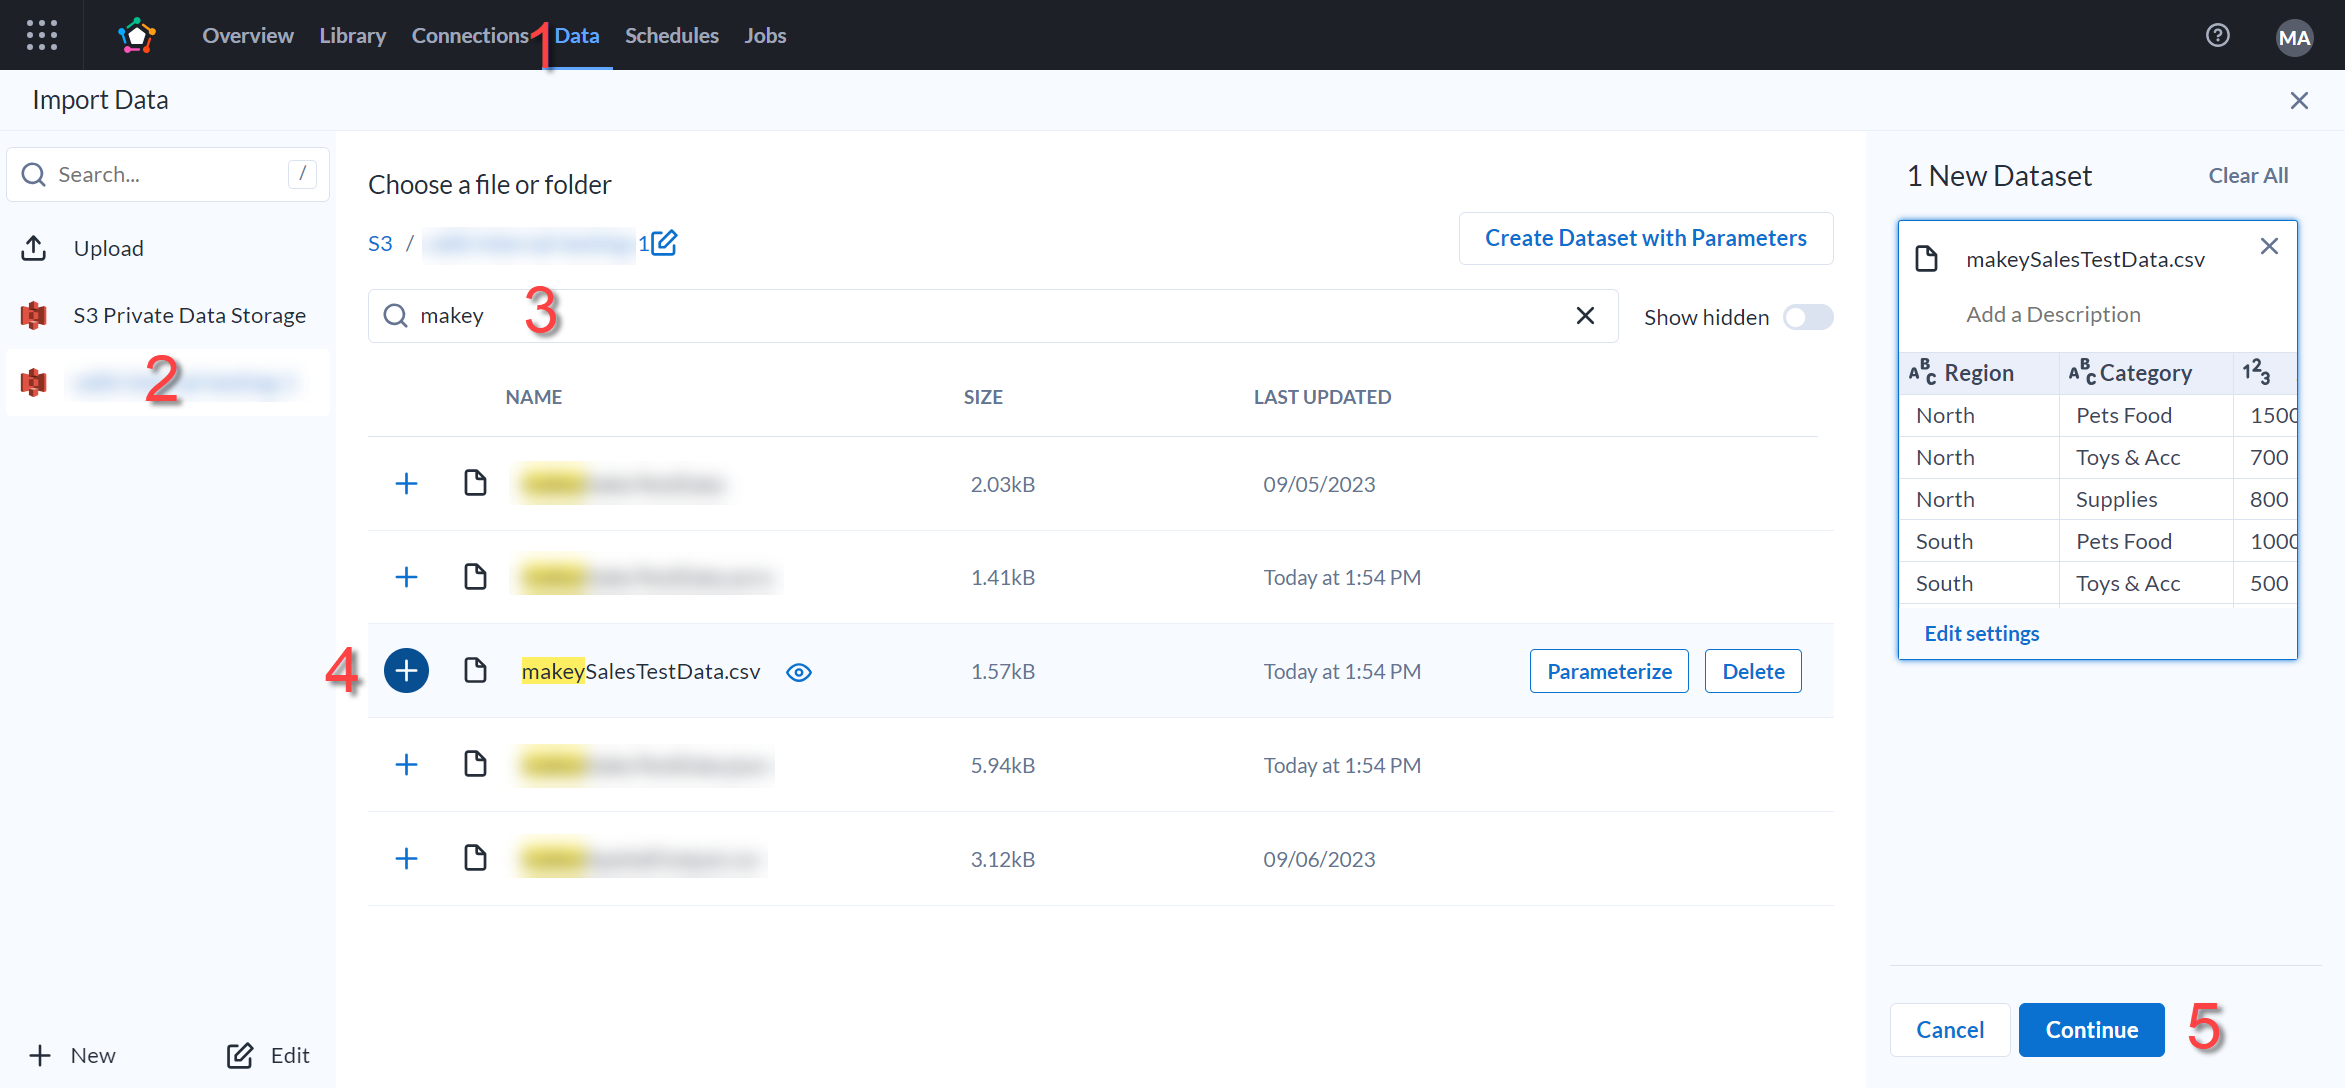Image resolution: width=2345 pixels, height=1088 pixels.
Task: Remove makeySalesTestData.csv with the panel X icon
Action: [2269, 245]
